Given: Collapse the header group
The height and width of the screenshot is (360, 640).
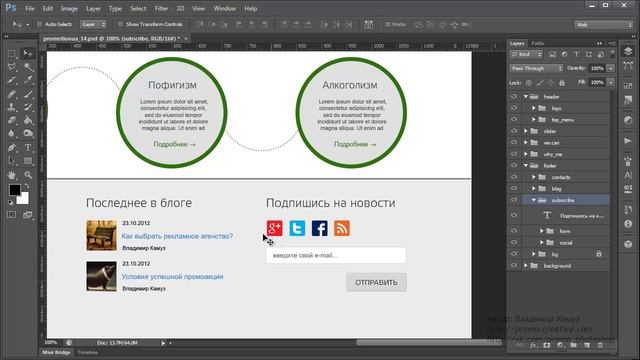Looking at the screenshot, I should [526, 97].
